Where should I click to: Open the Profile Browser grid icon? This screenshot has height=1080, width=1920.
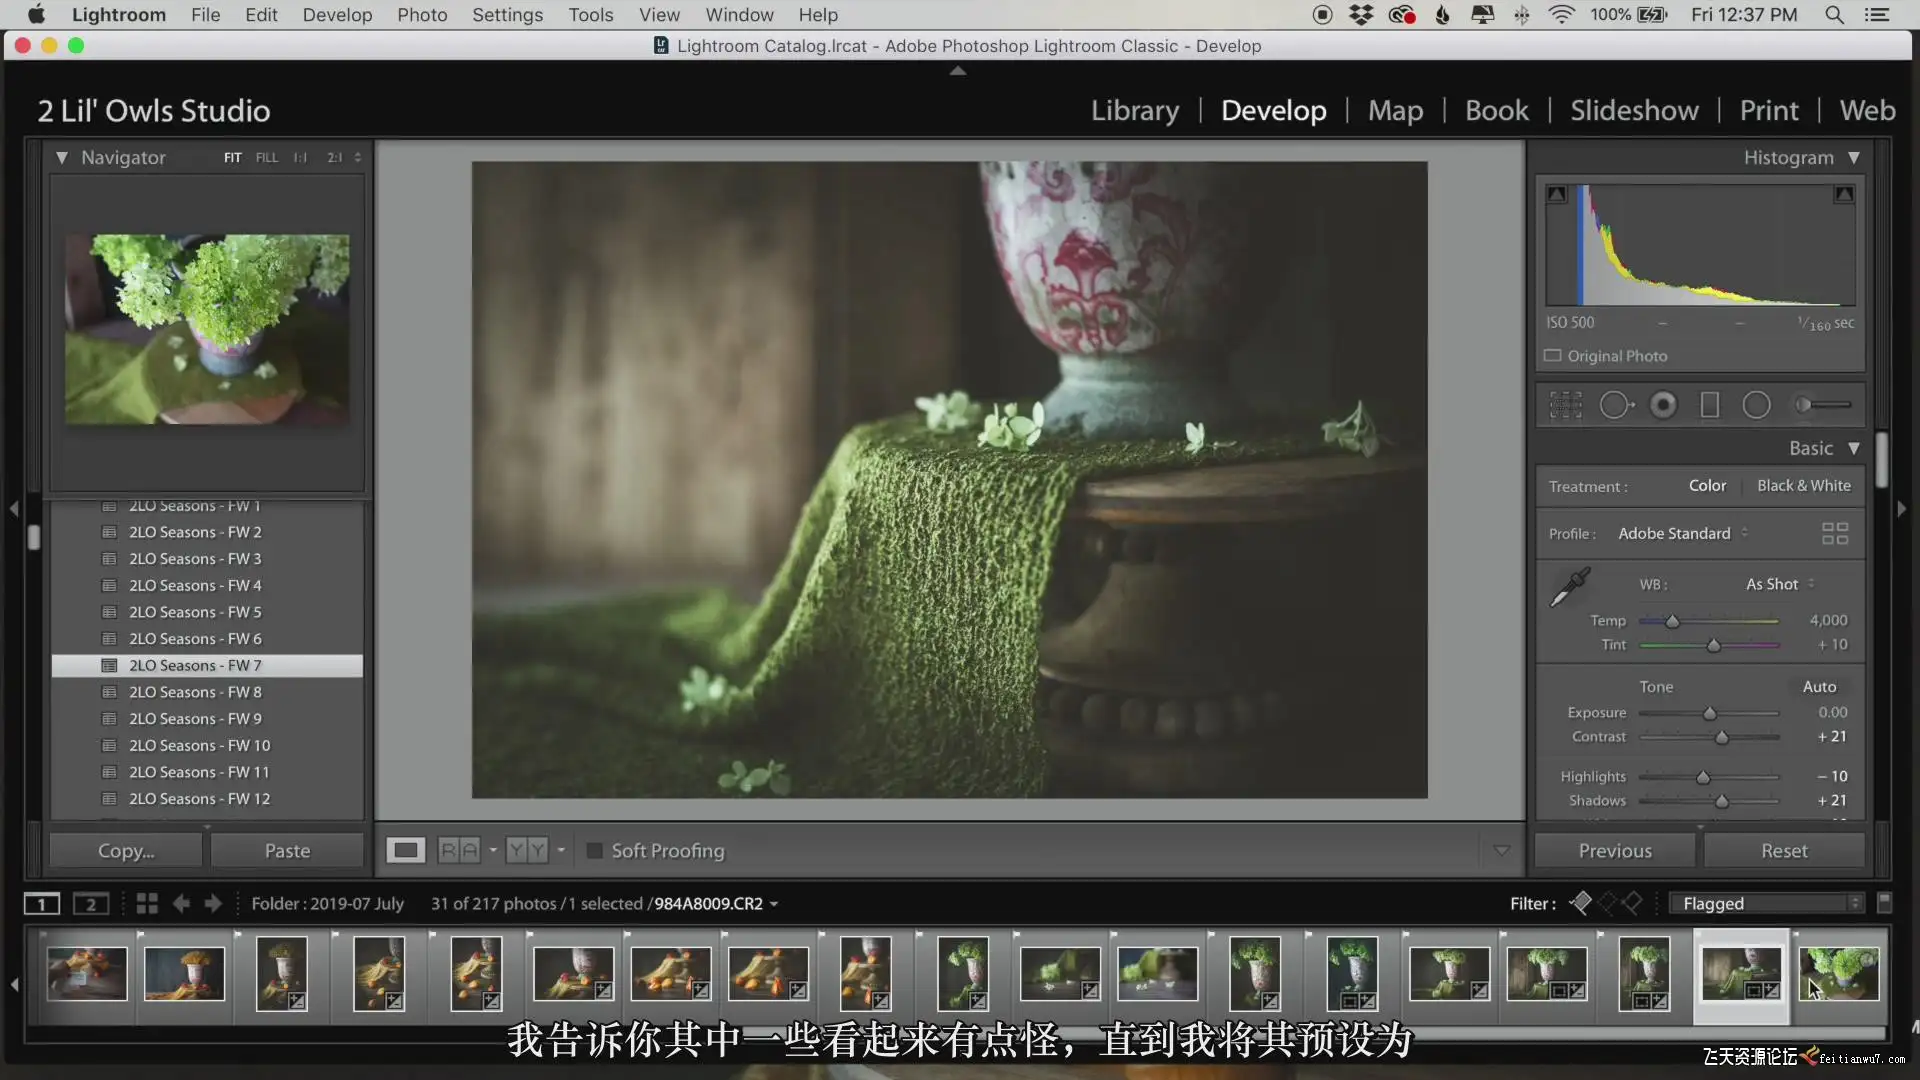(1835, 534)
